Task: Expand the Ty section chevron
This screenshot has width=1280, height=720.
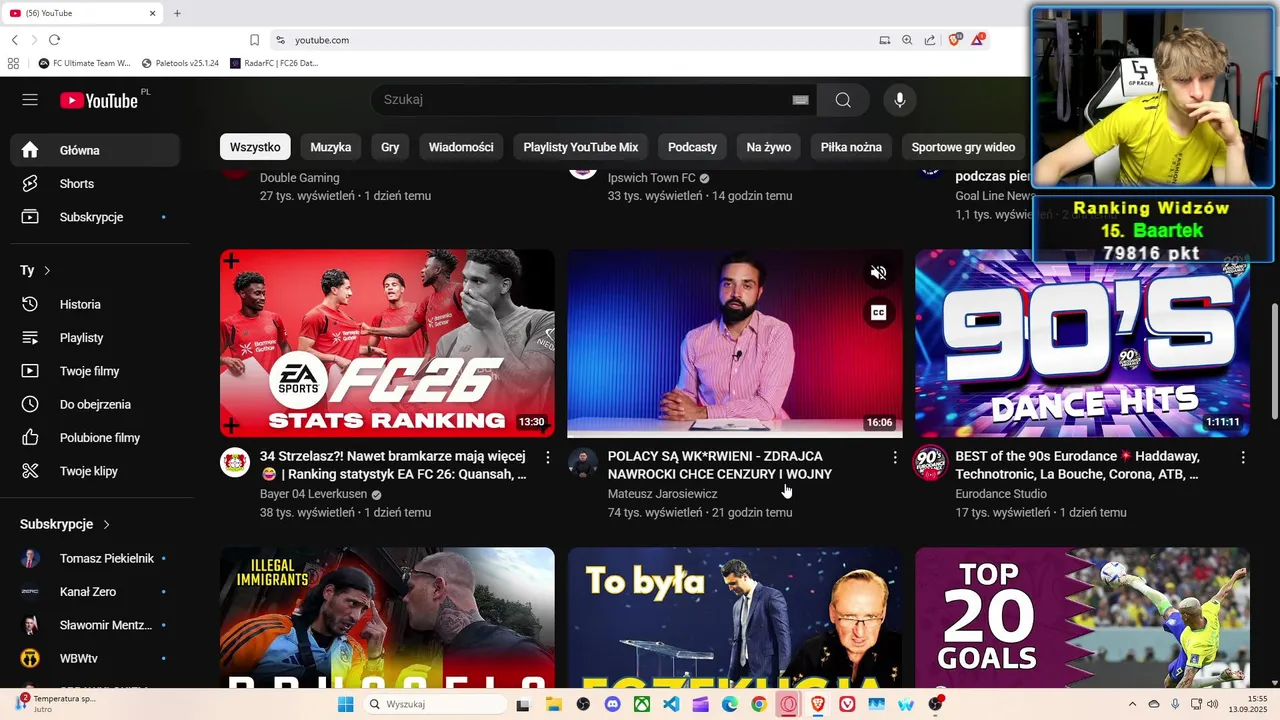Action: 47,271
